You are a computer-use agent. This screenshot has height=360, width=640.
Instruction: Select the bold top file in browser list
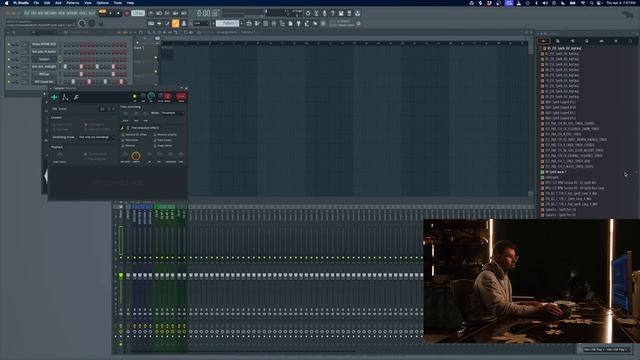562,48
